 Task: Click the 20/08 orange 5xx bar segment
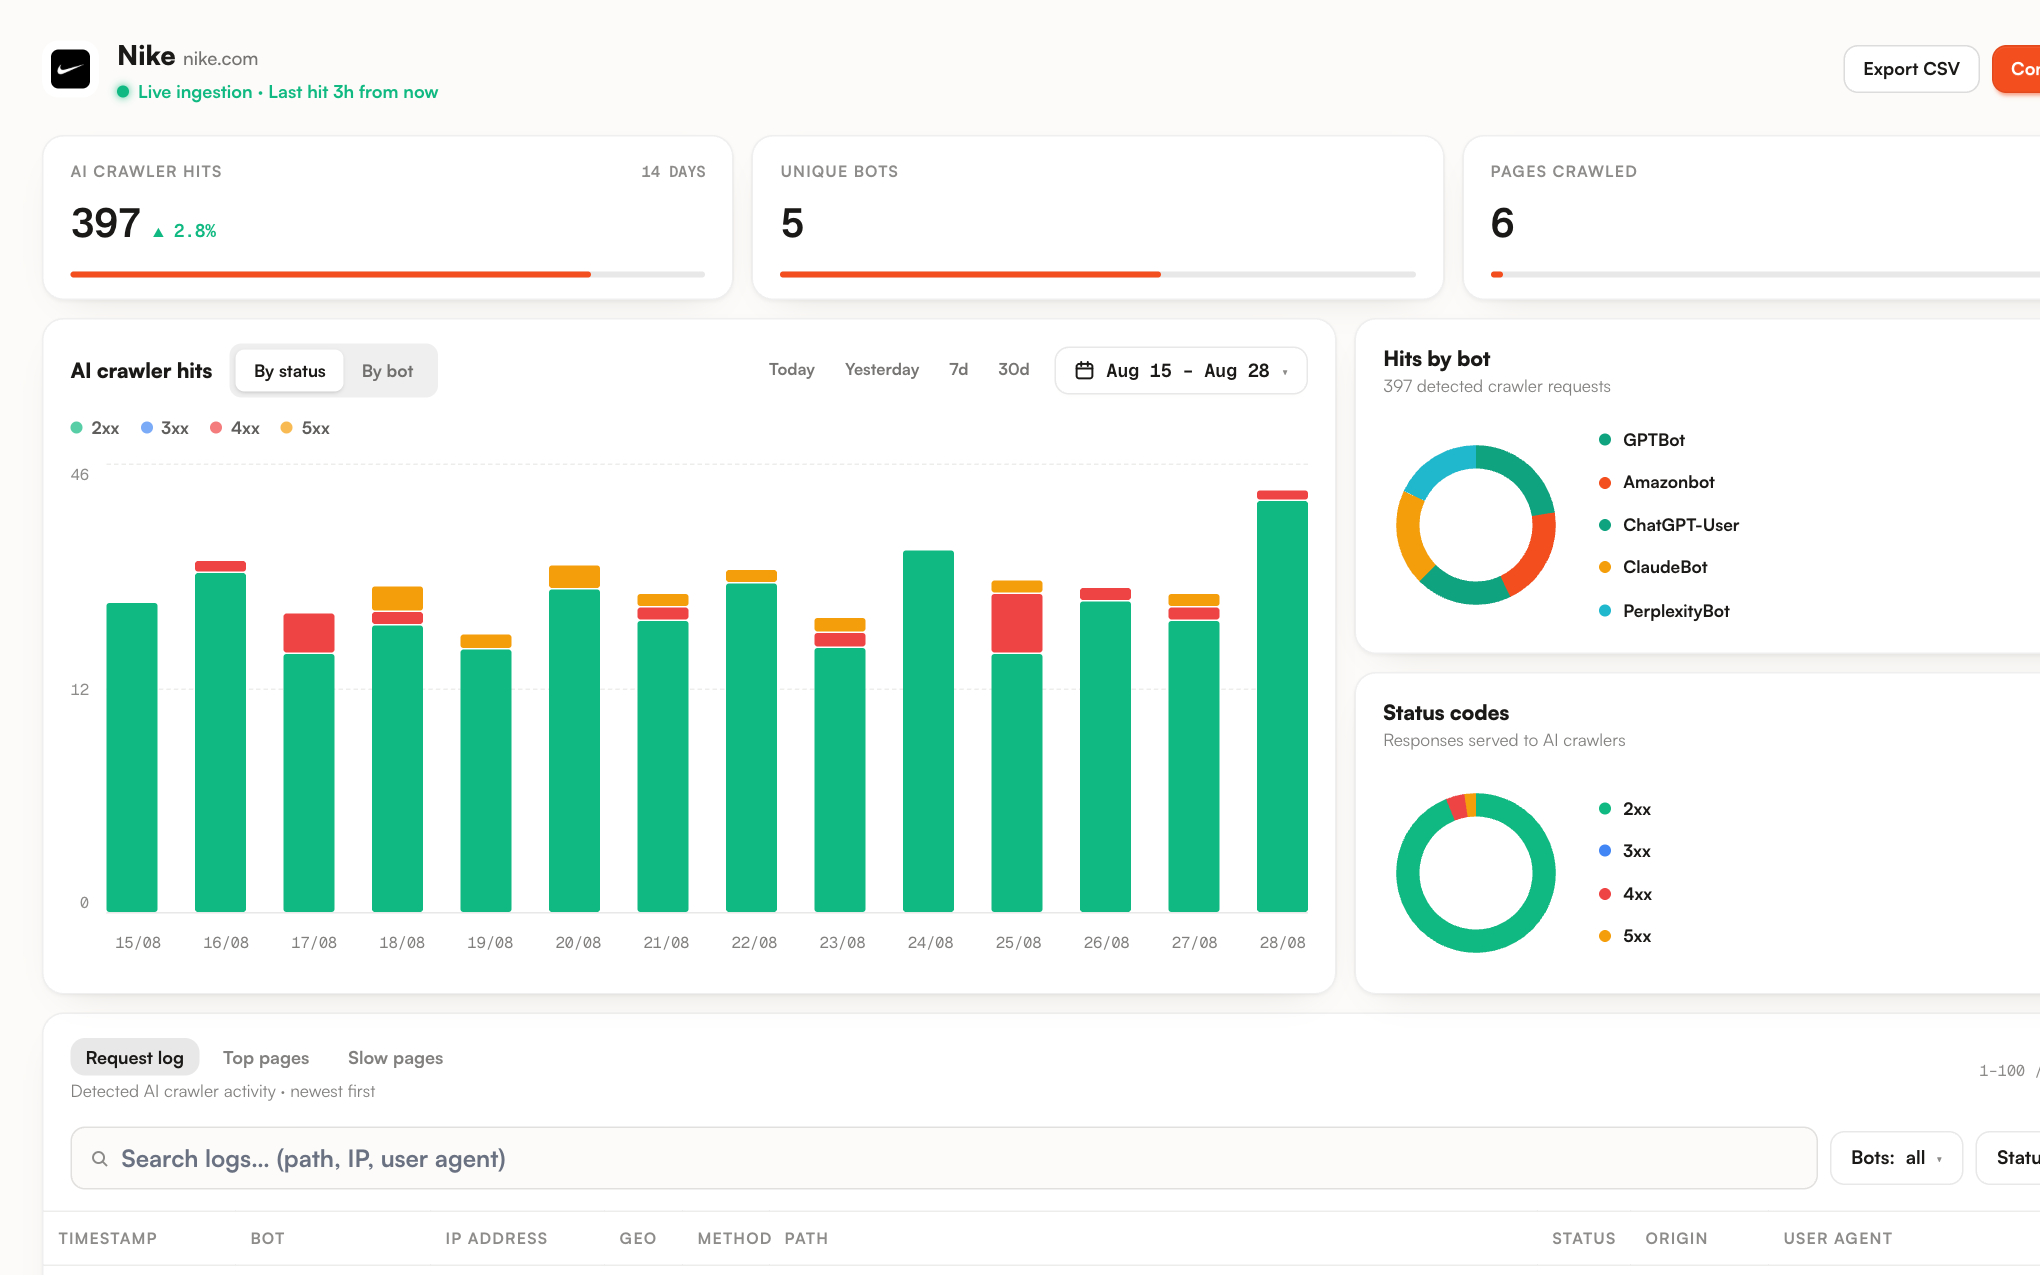(574, 576)
